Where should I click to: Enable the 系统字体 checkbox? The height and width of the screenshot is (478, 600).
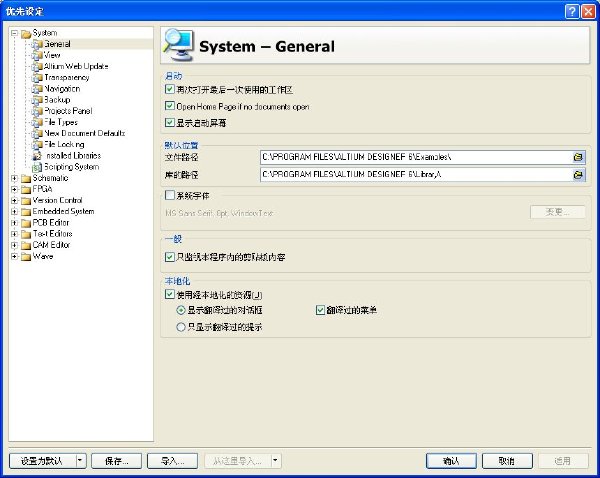point(170,195)
